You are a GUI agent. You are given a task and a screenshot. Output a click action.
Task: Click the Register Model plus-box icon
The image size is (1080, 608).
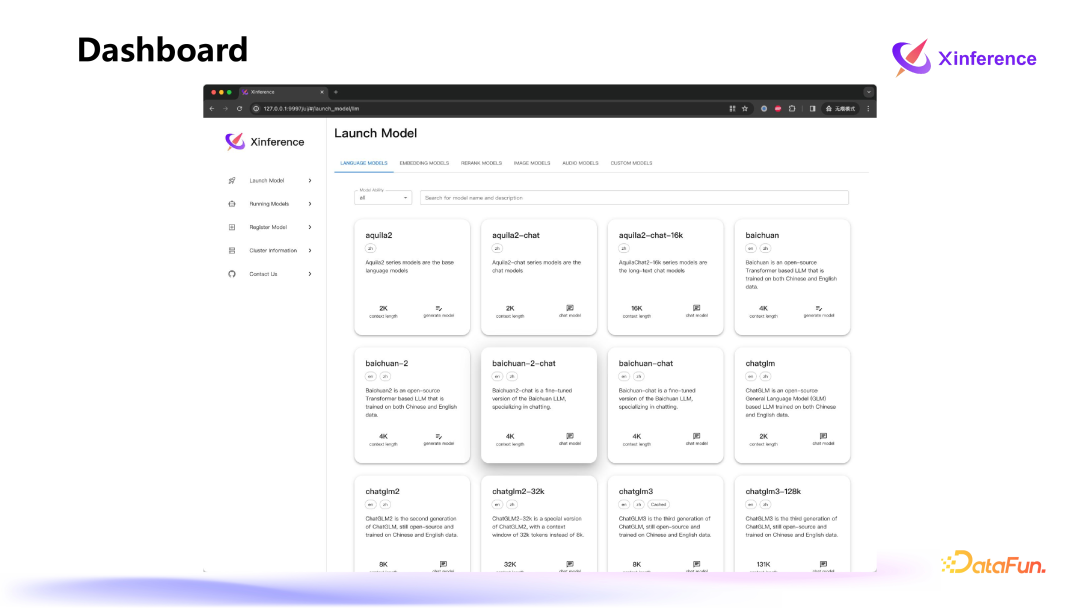[232, 227]
